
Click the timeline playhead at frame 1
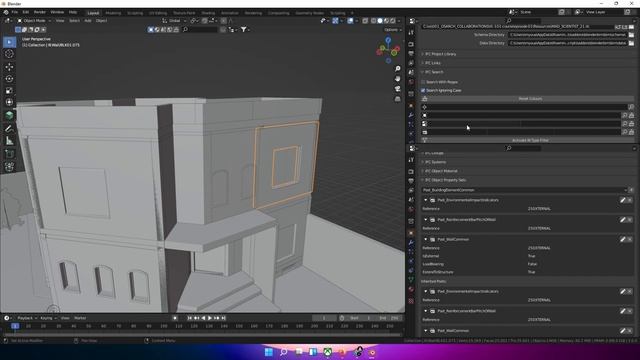point(15,326)
